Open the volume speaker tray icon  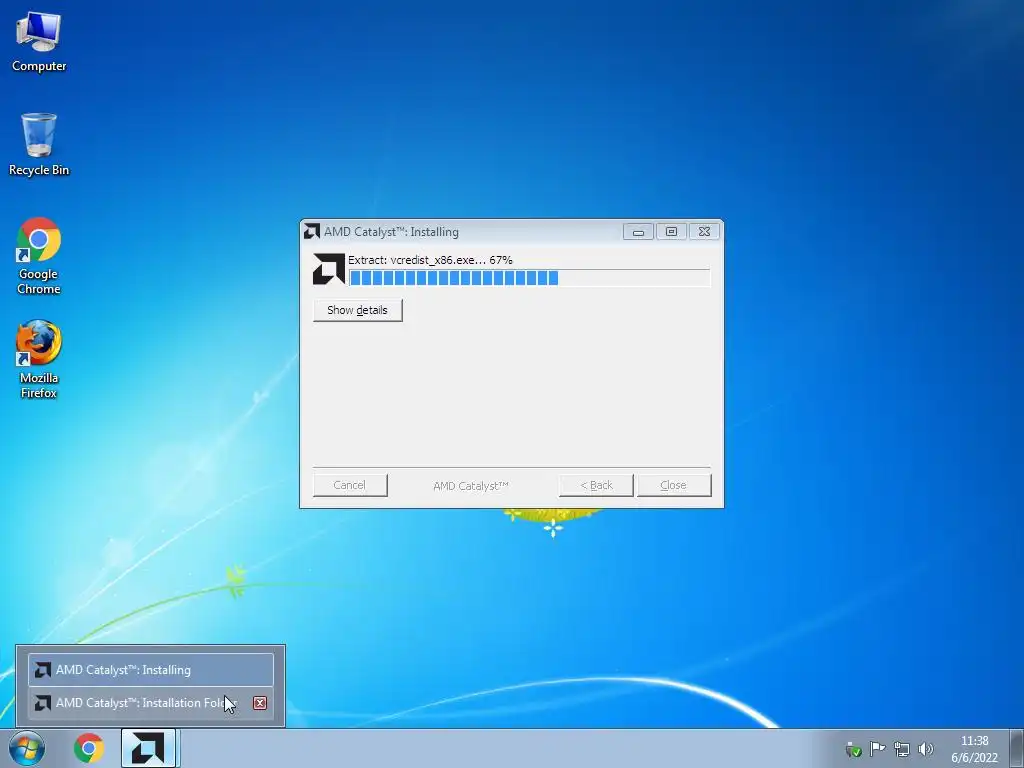(925, 748)
